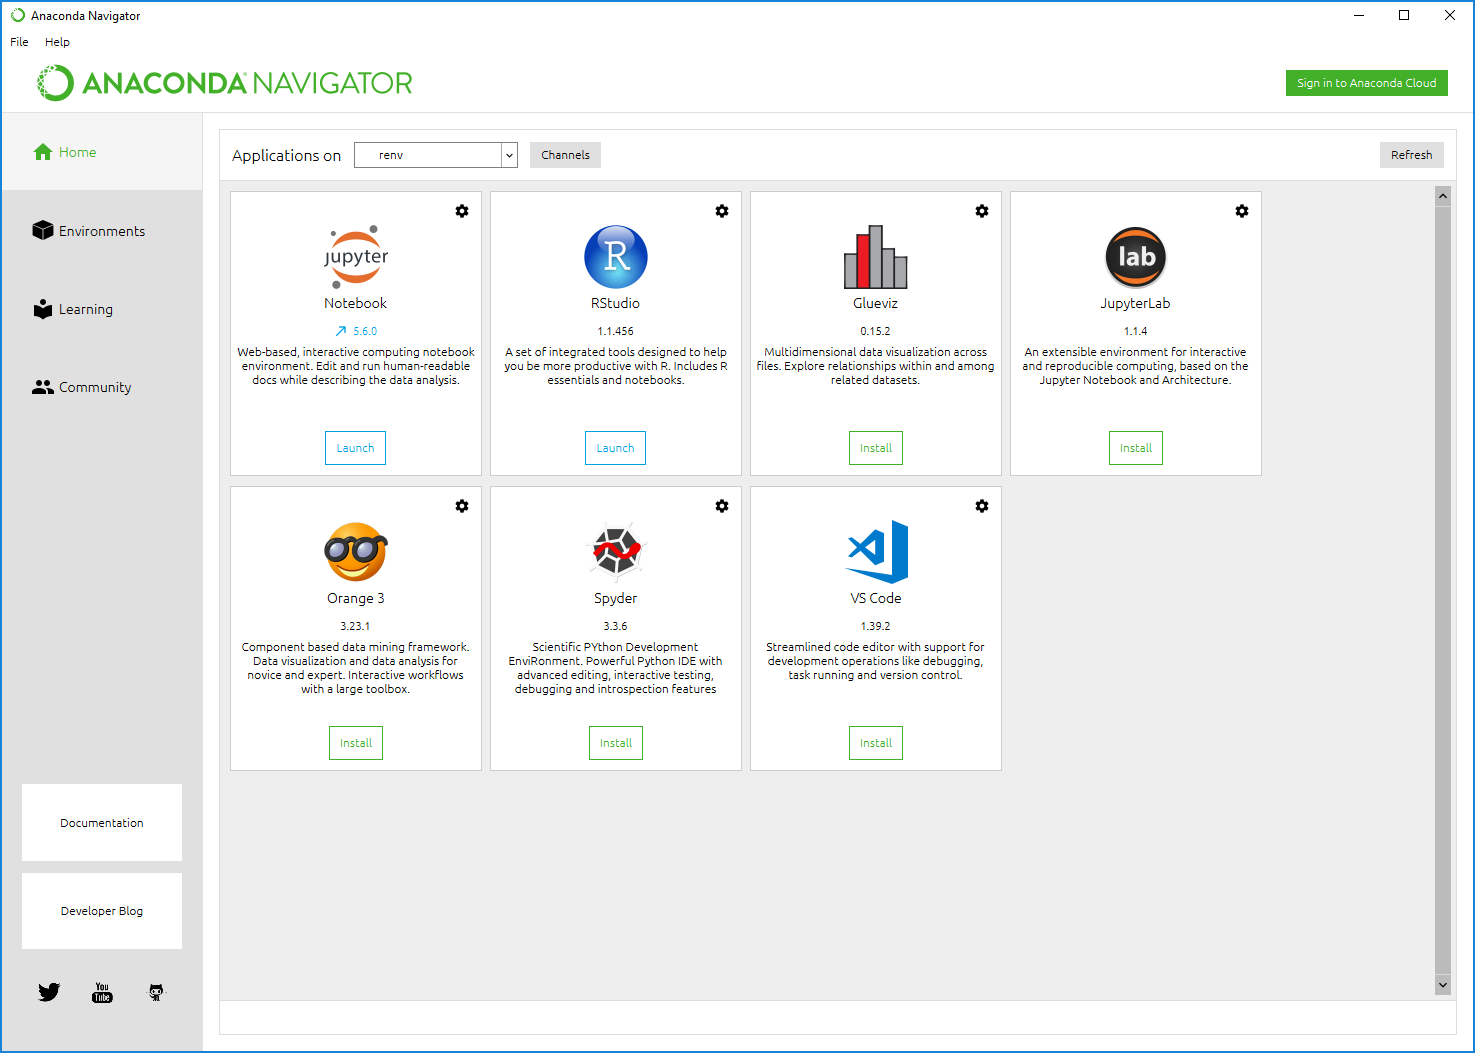The width and height of the screenshot is (1475, 1053).
Task: Click the Channels button
Action: (565, 155)
